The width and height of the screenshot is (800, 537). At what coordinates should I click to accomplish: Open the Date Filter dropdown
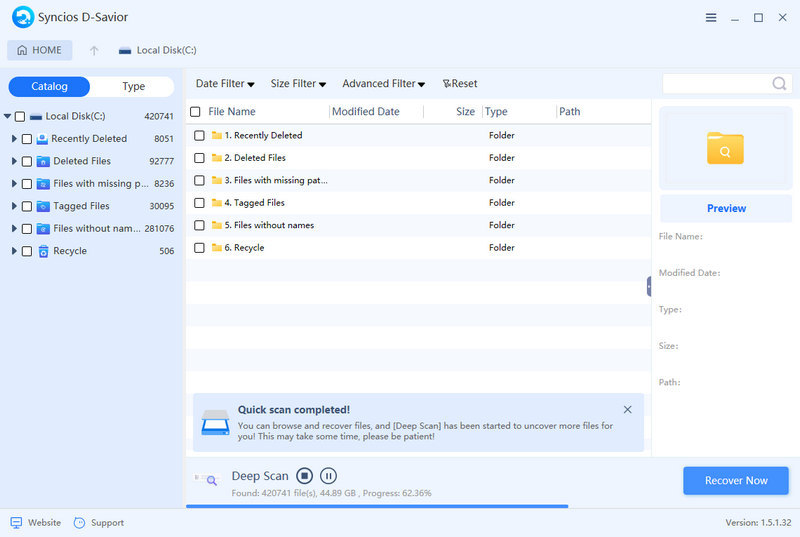[x=224, y=84]
